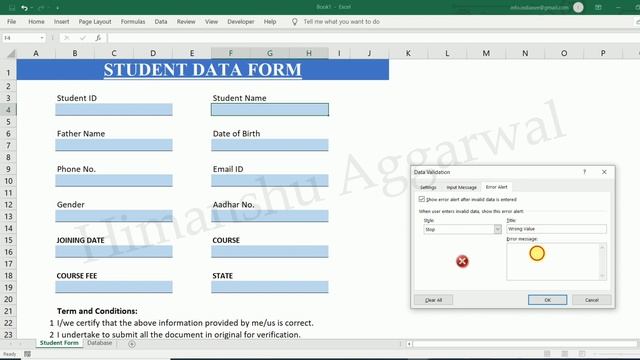Switch to Settings tab in Data Validation
Image resolution: width=640 pixels, height=360 pixels.
point(428,187)
